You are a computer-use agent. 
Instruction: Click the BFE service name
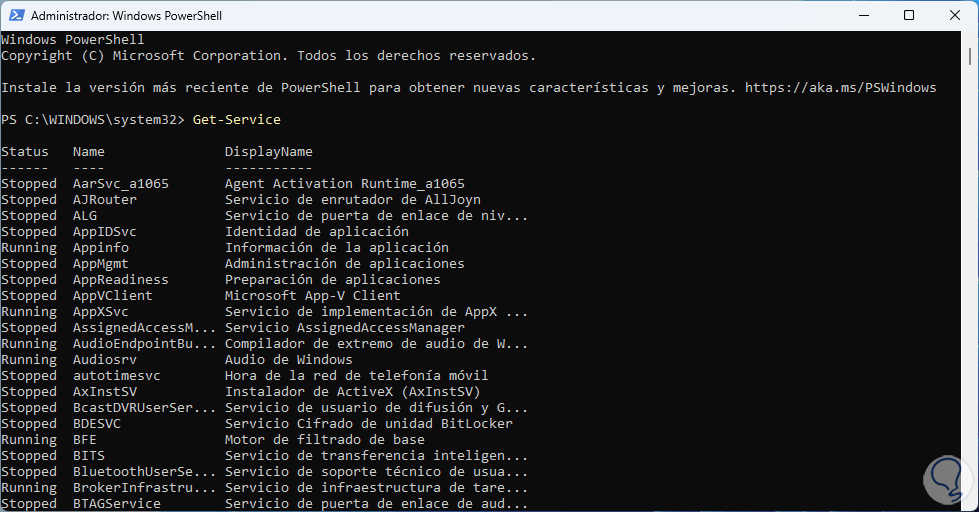(x=85, y=440)
